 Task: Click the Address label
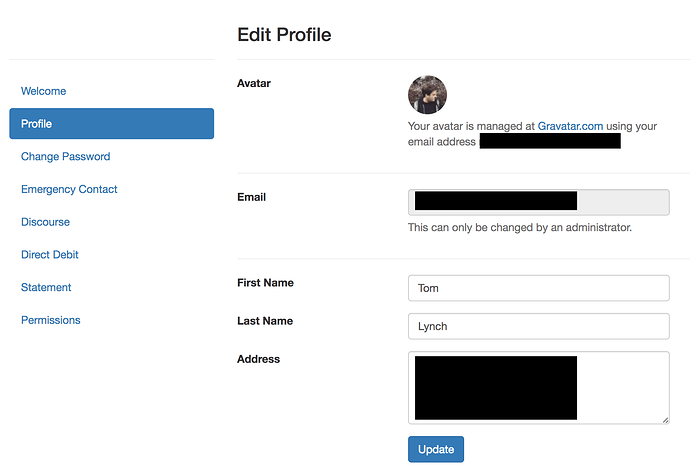tap(258, 359)
